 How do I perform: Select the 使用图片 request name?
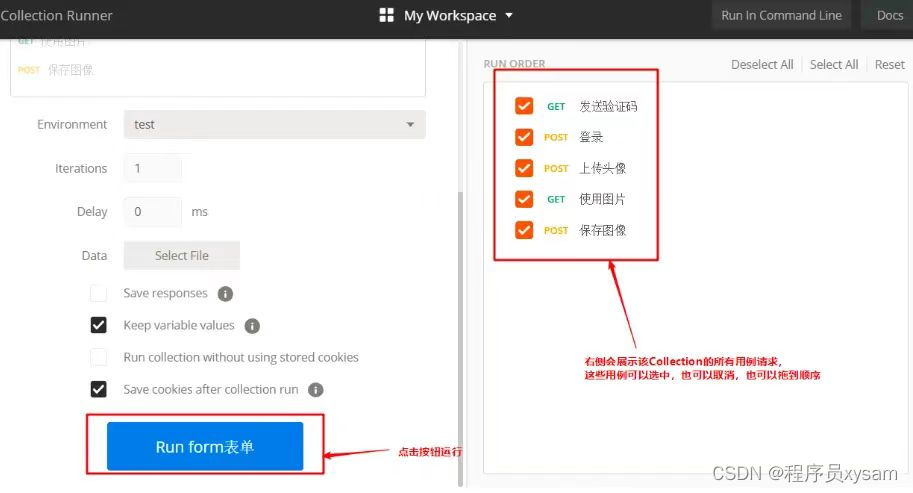[x=602, y=199]
